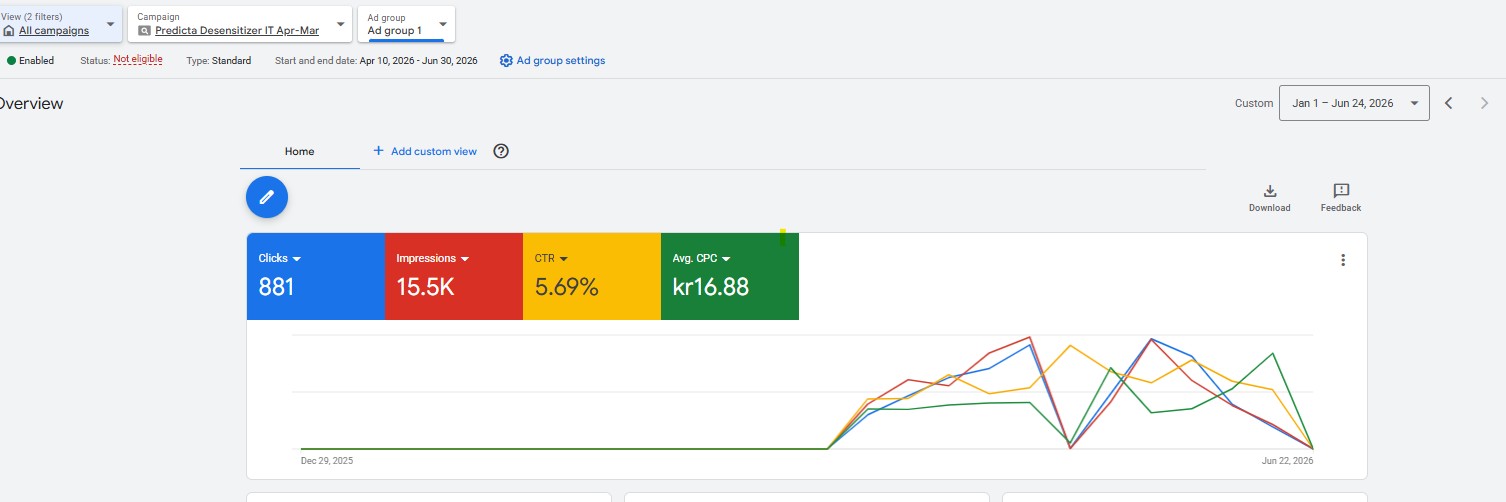Open the help question mark icon
1506x502 pixels.
click(x=502, y=151)
